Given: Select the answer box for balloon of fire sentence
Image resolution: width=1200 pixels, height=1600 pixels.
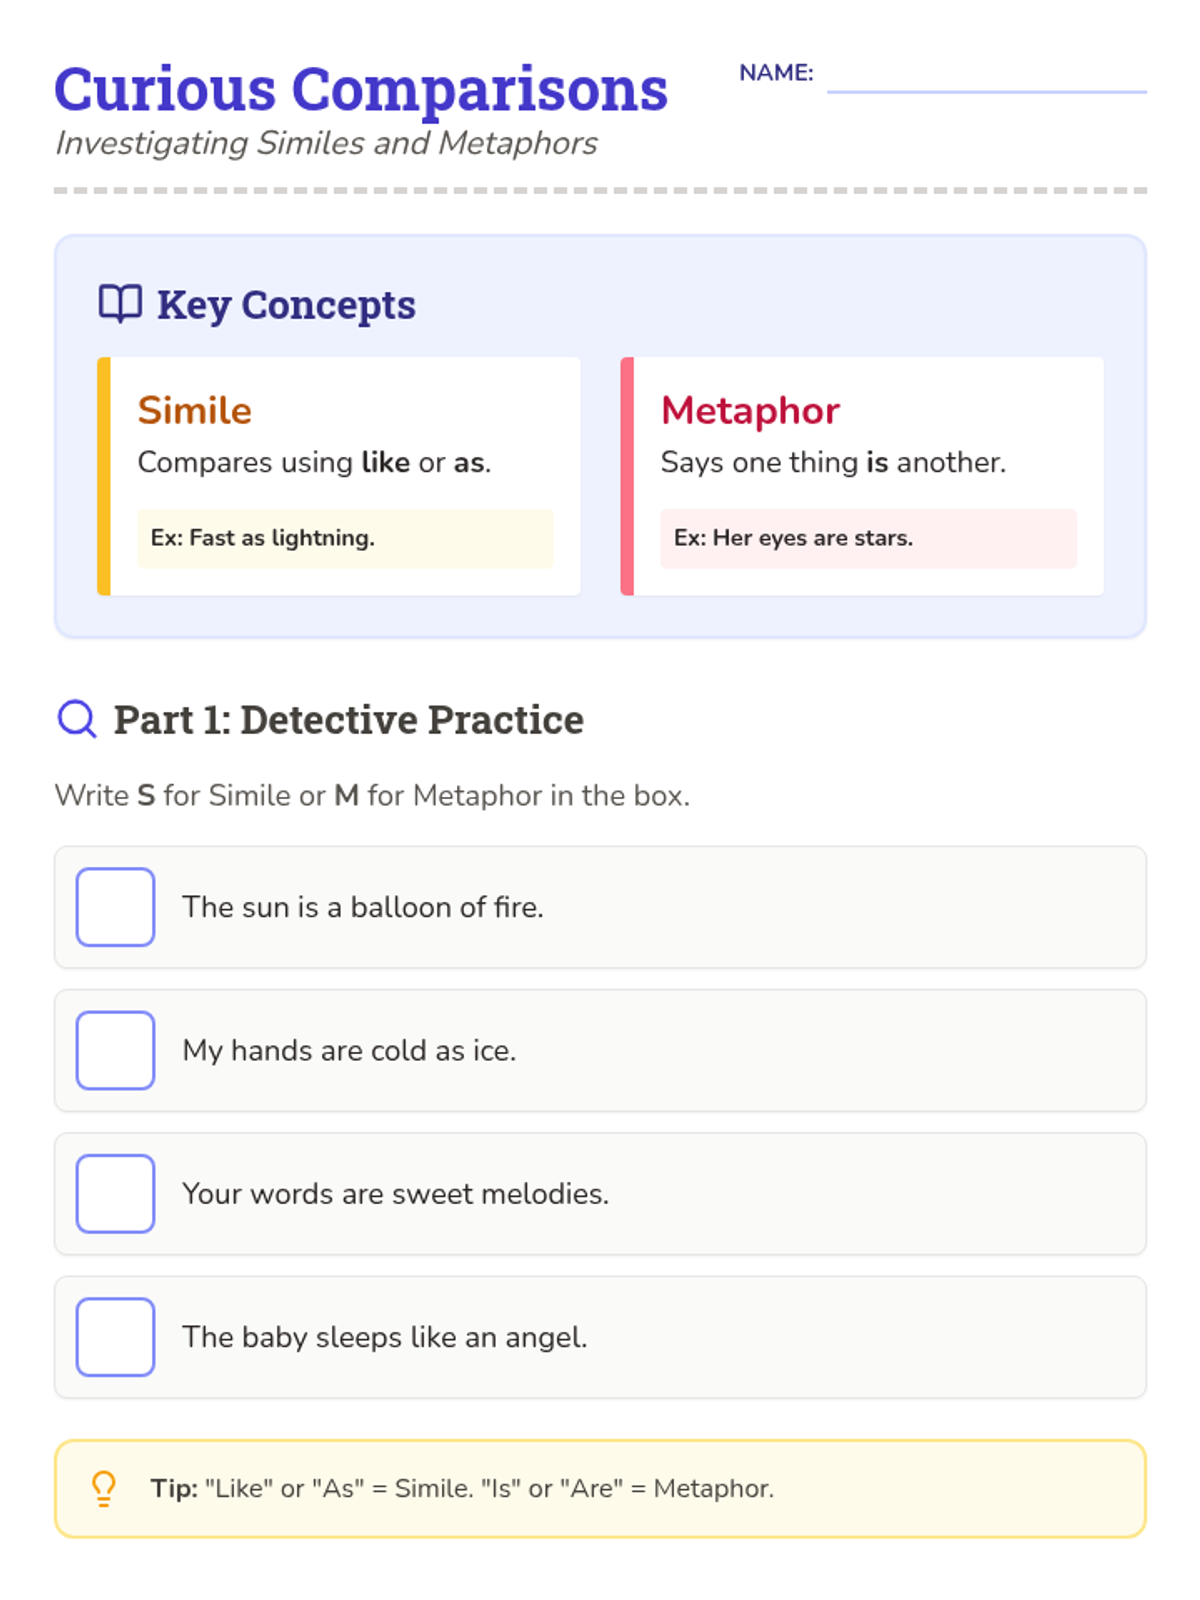Looking at the screenshot, I should click(x=115, y=907).
